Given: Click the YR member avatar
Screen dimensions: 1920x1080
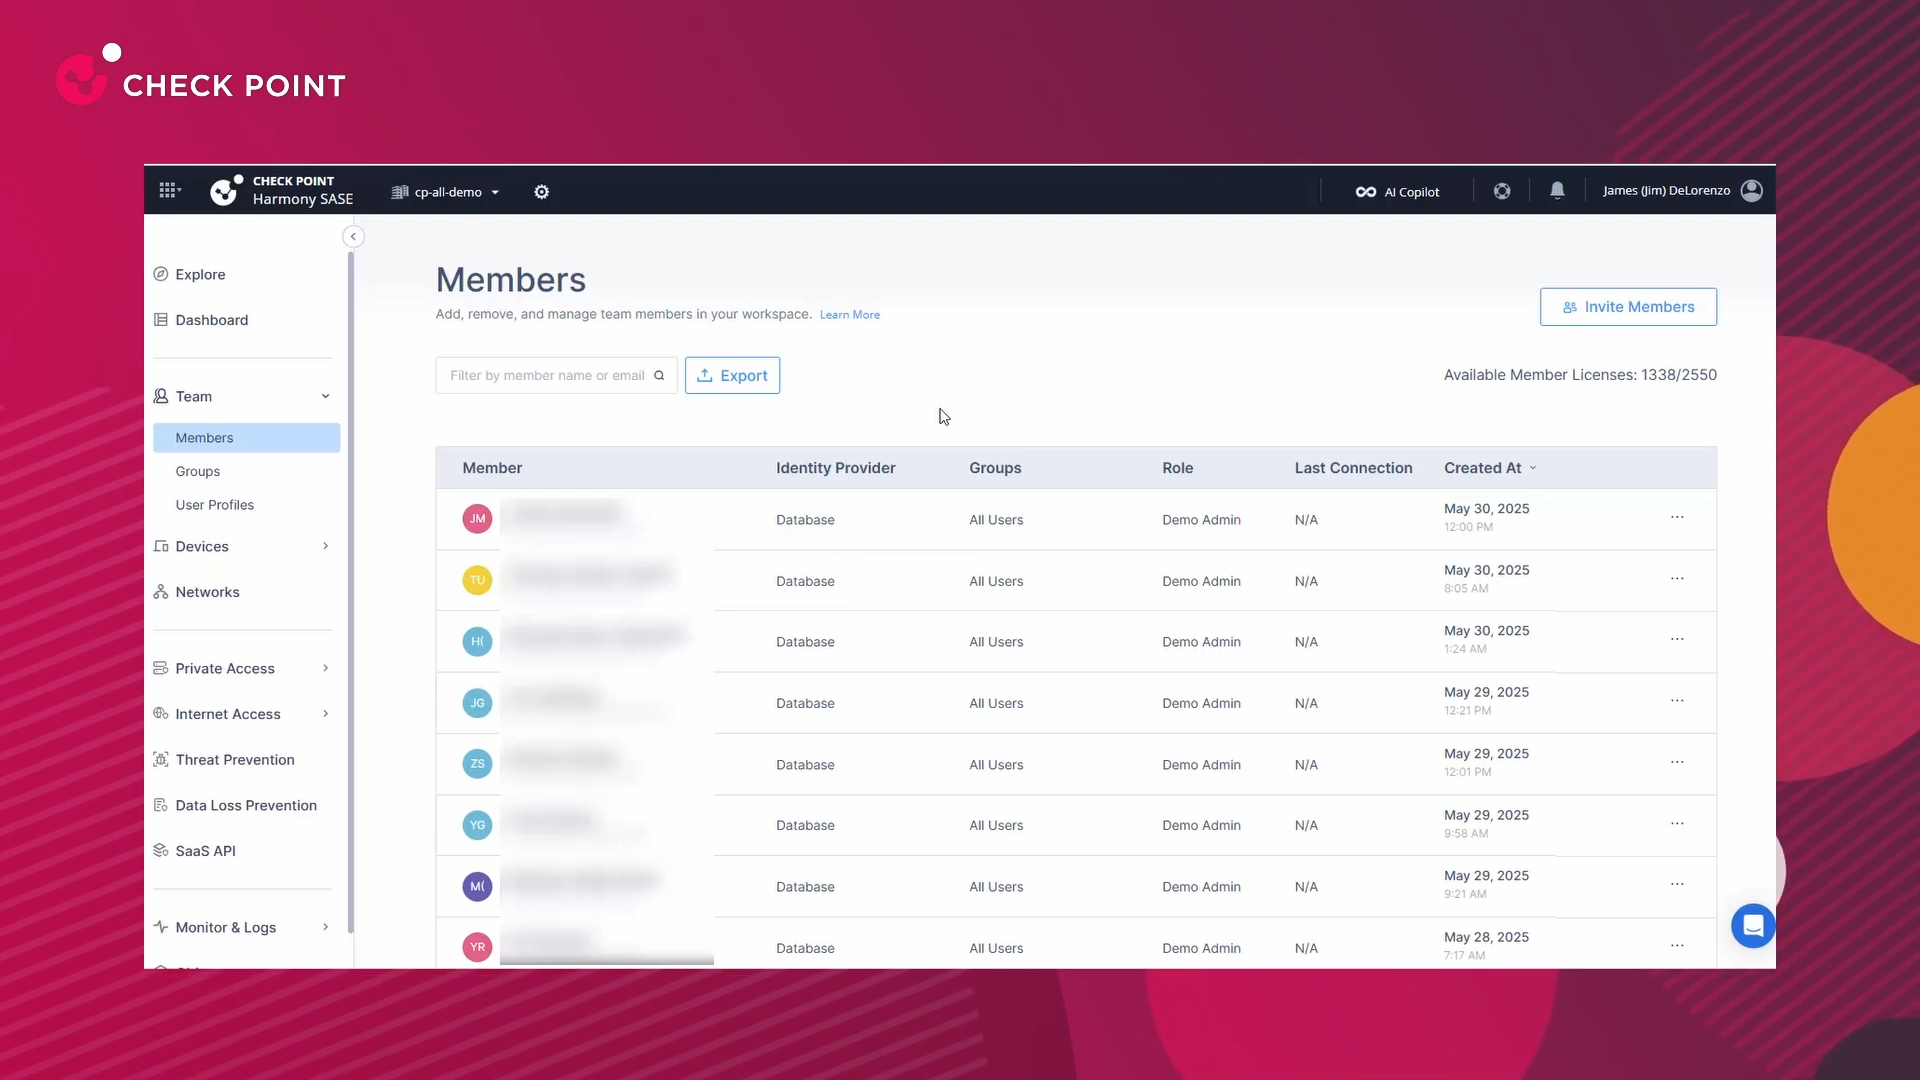Looking at the screenshot, I should (x=477, y=947).
